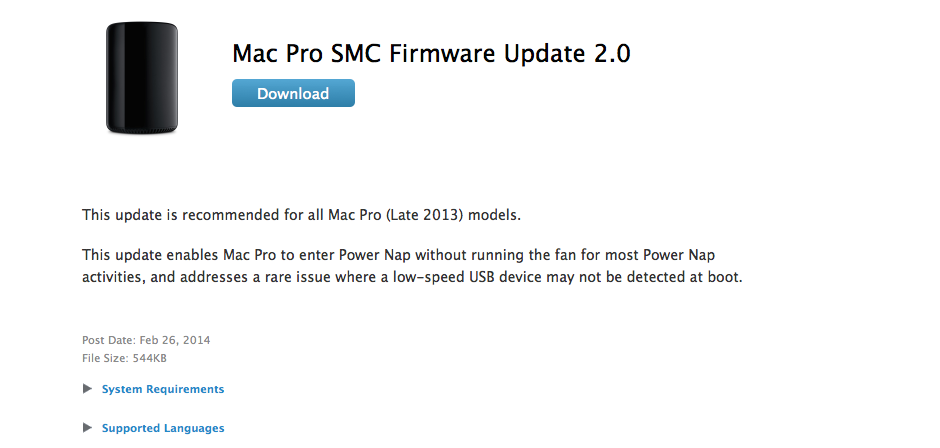The height and width of the screenshot is (448, 940).
Task: Expand the System Requirements disclosure triangle
Action: tap(88, 389)
